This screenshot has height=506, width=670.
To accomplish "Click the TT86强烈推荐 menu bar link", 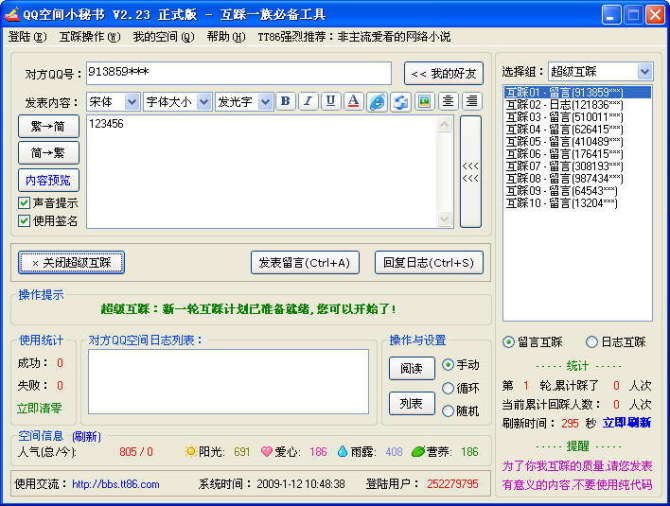I will pos(354,37).
